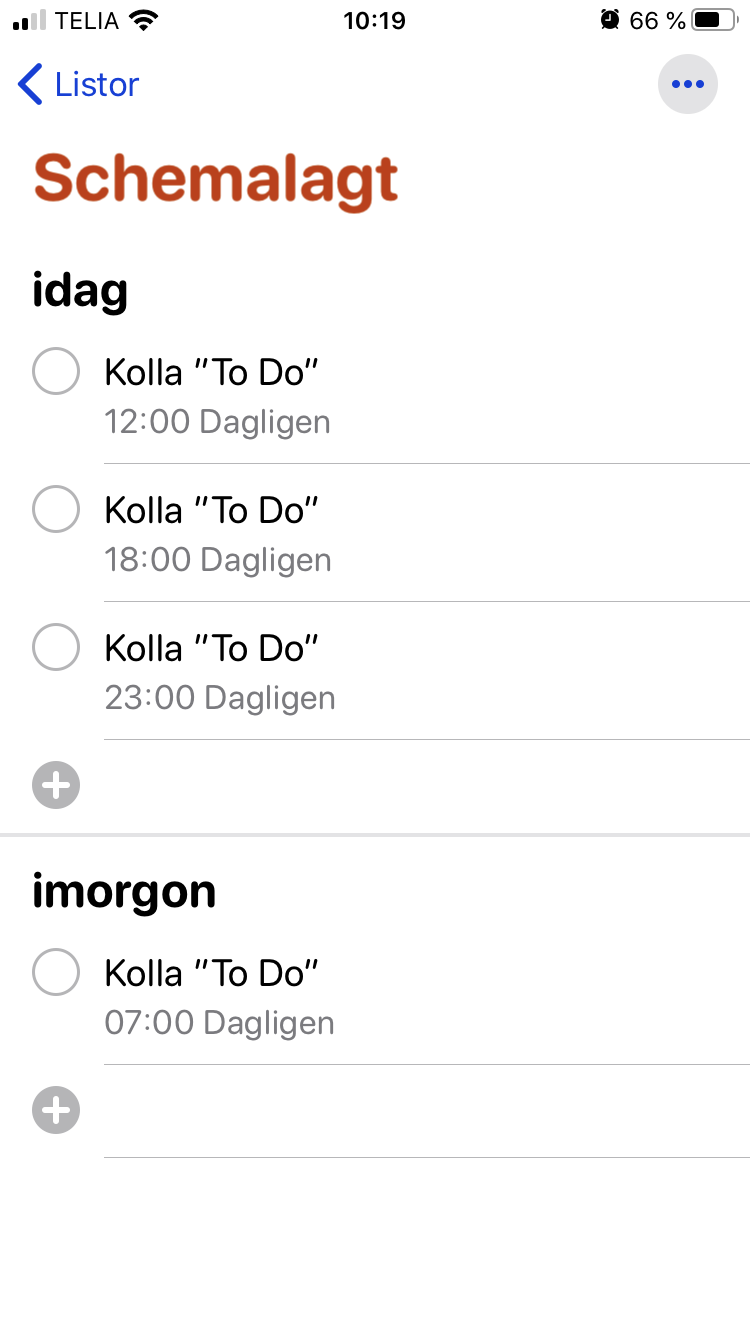Open the more options ellipsis menu

[x=688, y=84]
